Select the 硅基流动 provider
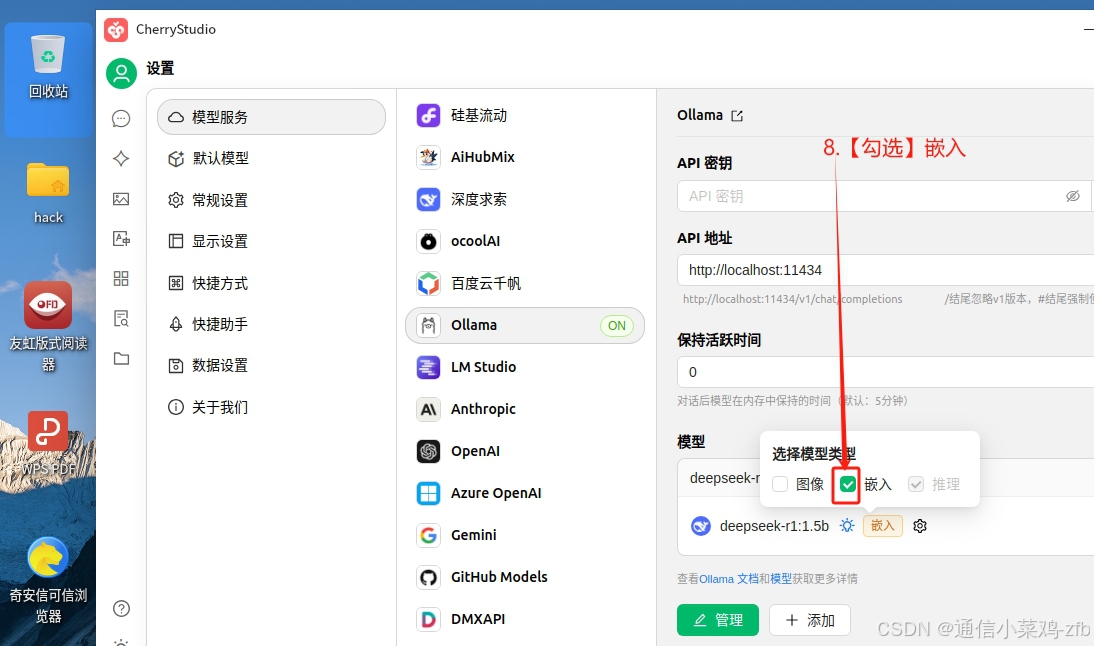The height and width of the screenshot is (646, 1094). tap(525, 115)
